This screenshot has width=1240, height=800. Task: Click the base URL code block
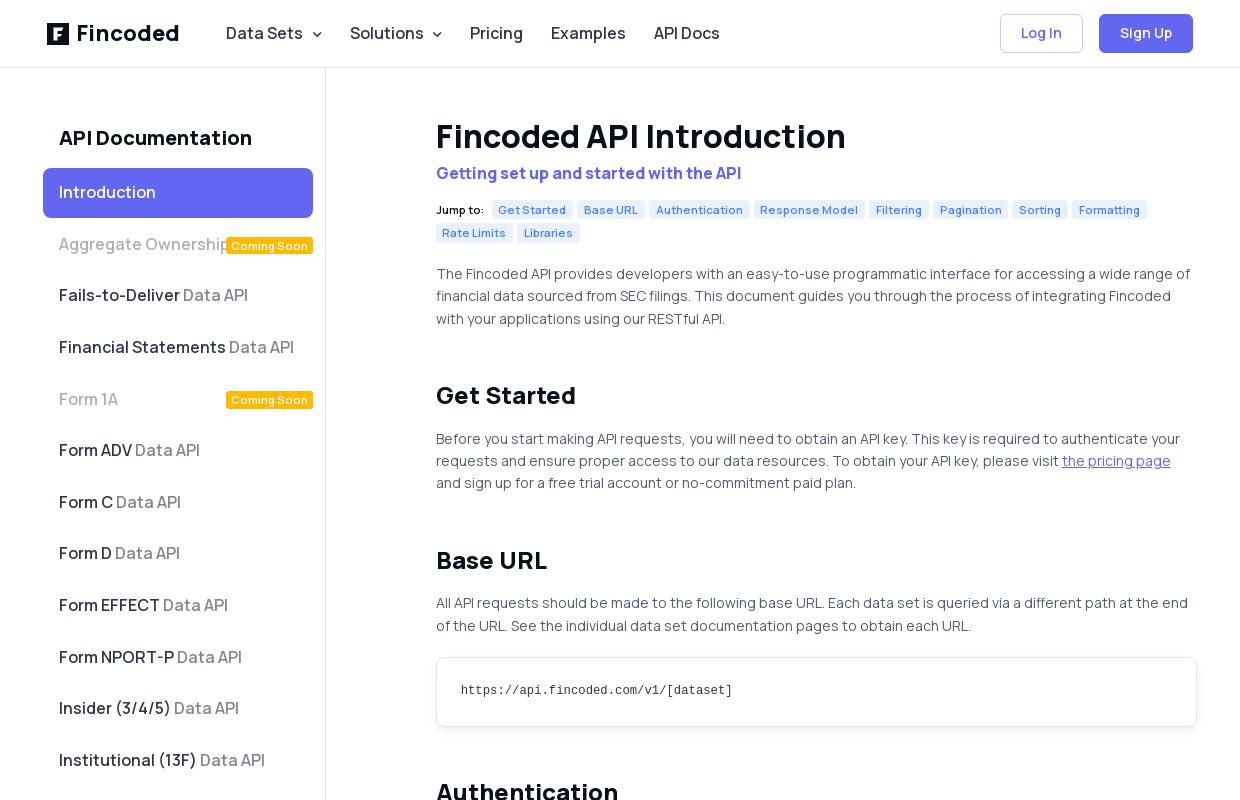816,692
